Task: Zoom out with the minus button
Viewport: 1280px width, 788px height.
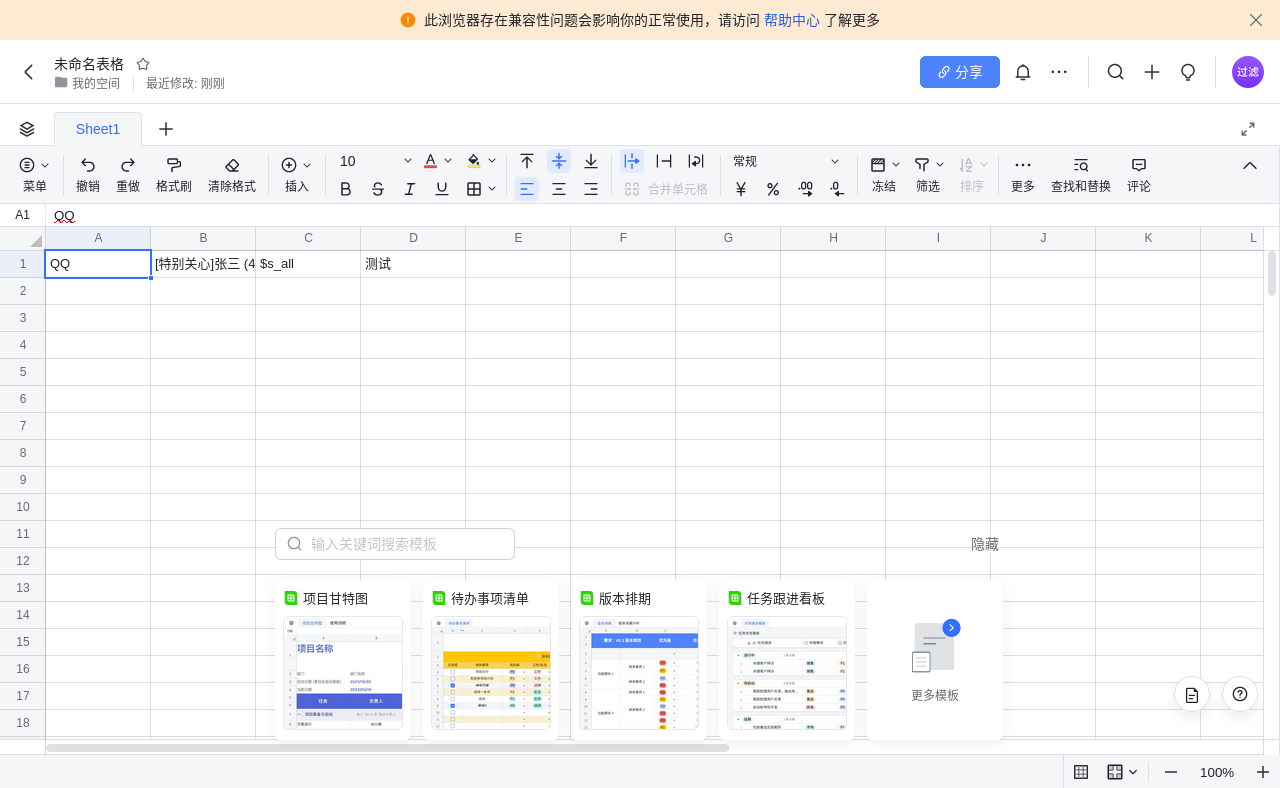Action: point(1171,772)
